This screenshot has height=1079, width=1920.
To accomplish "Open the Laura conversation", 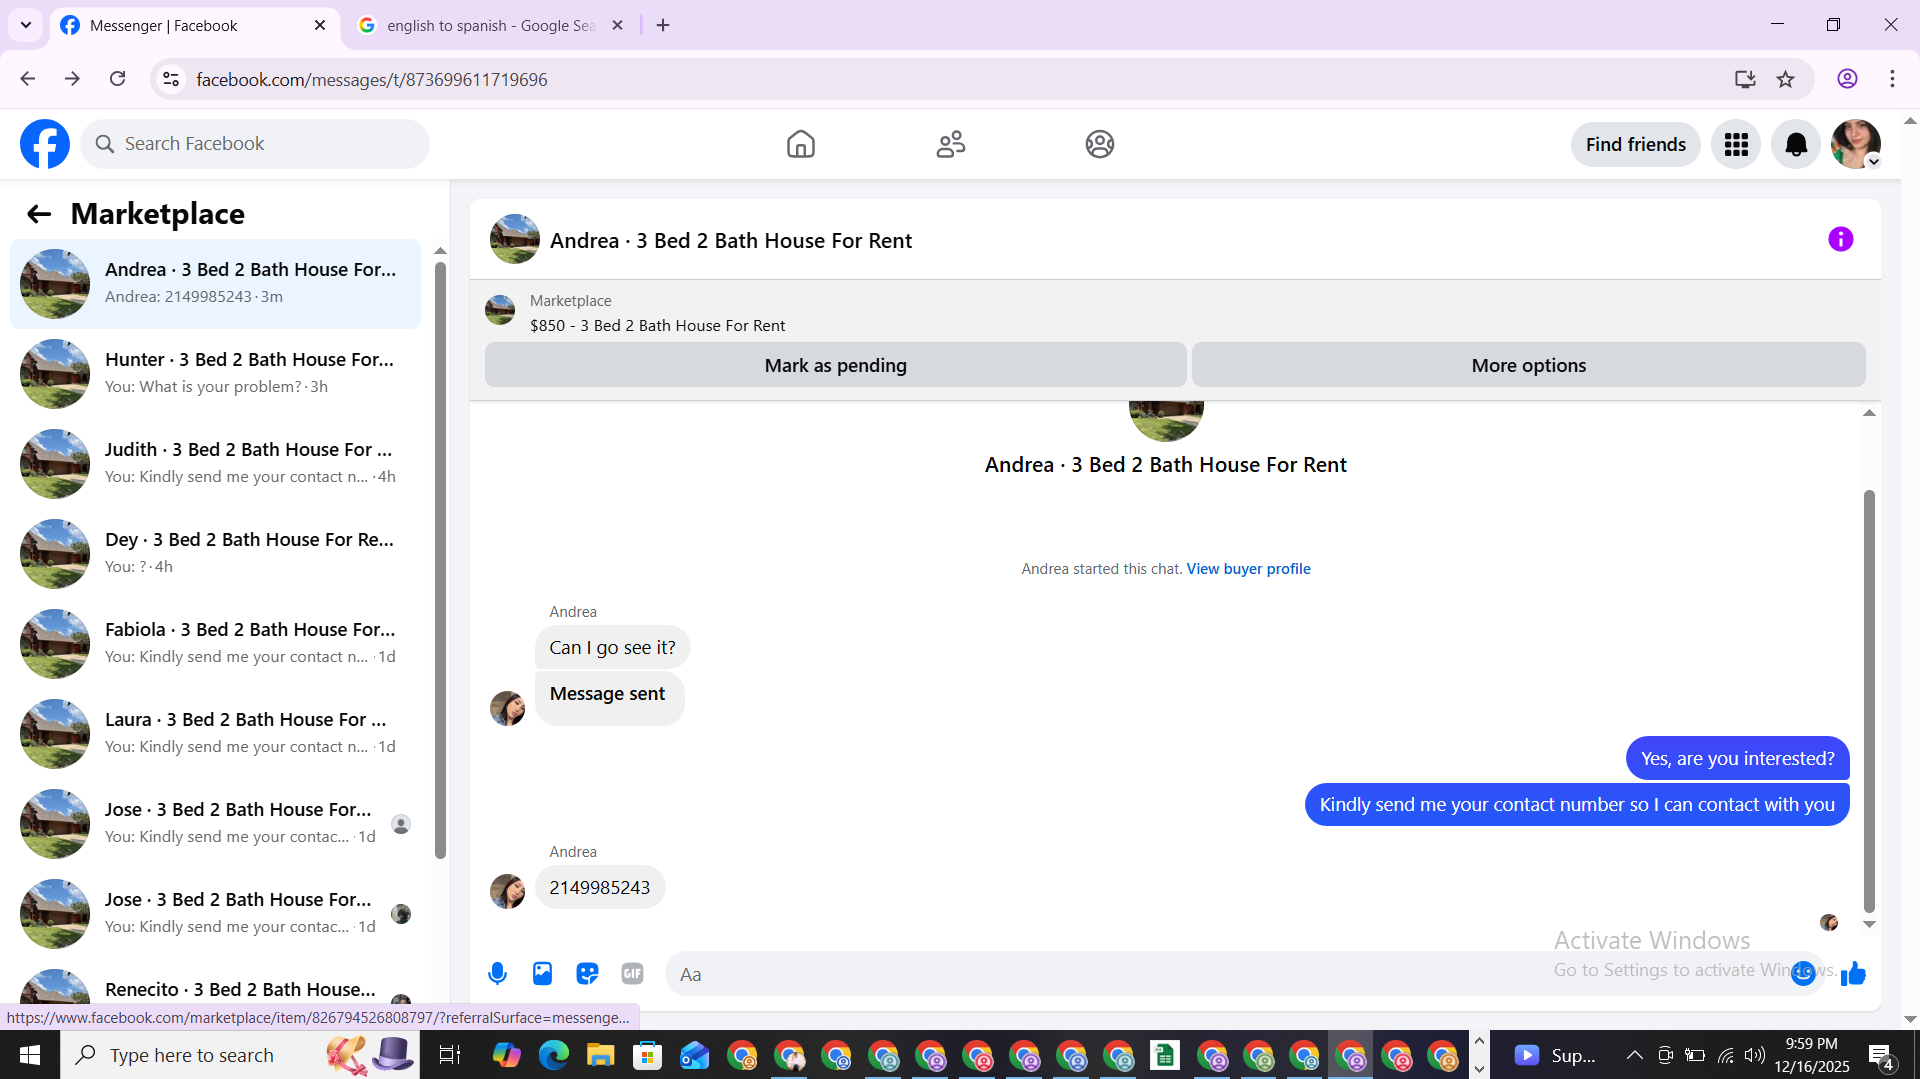I will (x=215, y=734).
